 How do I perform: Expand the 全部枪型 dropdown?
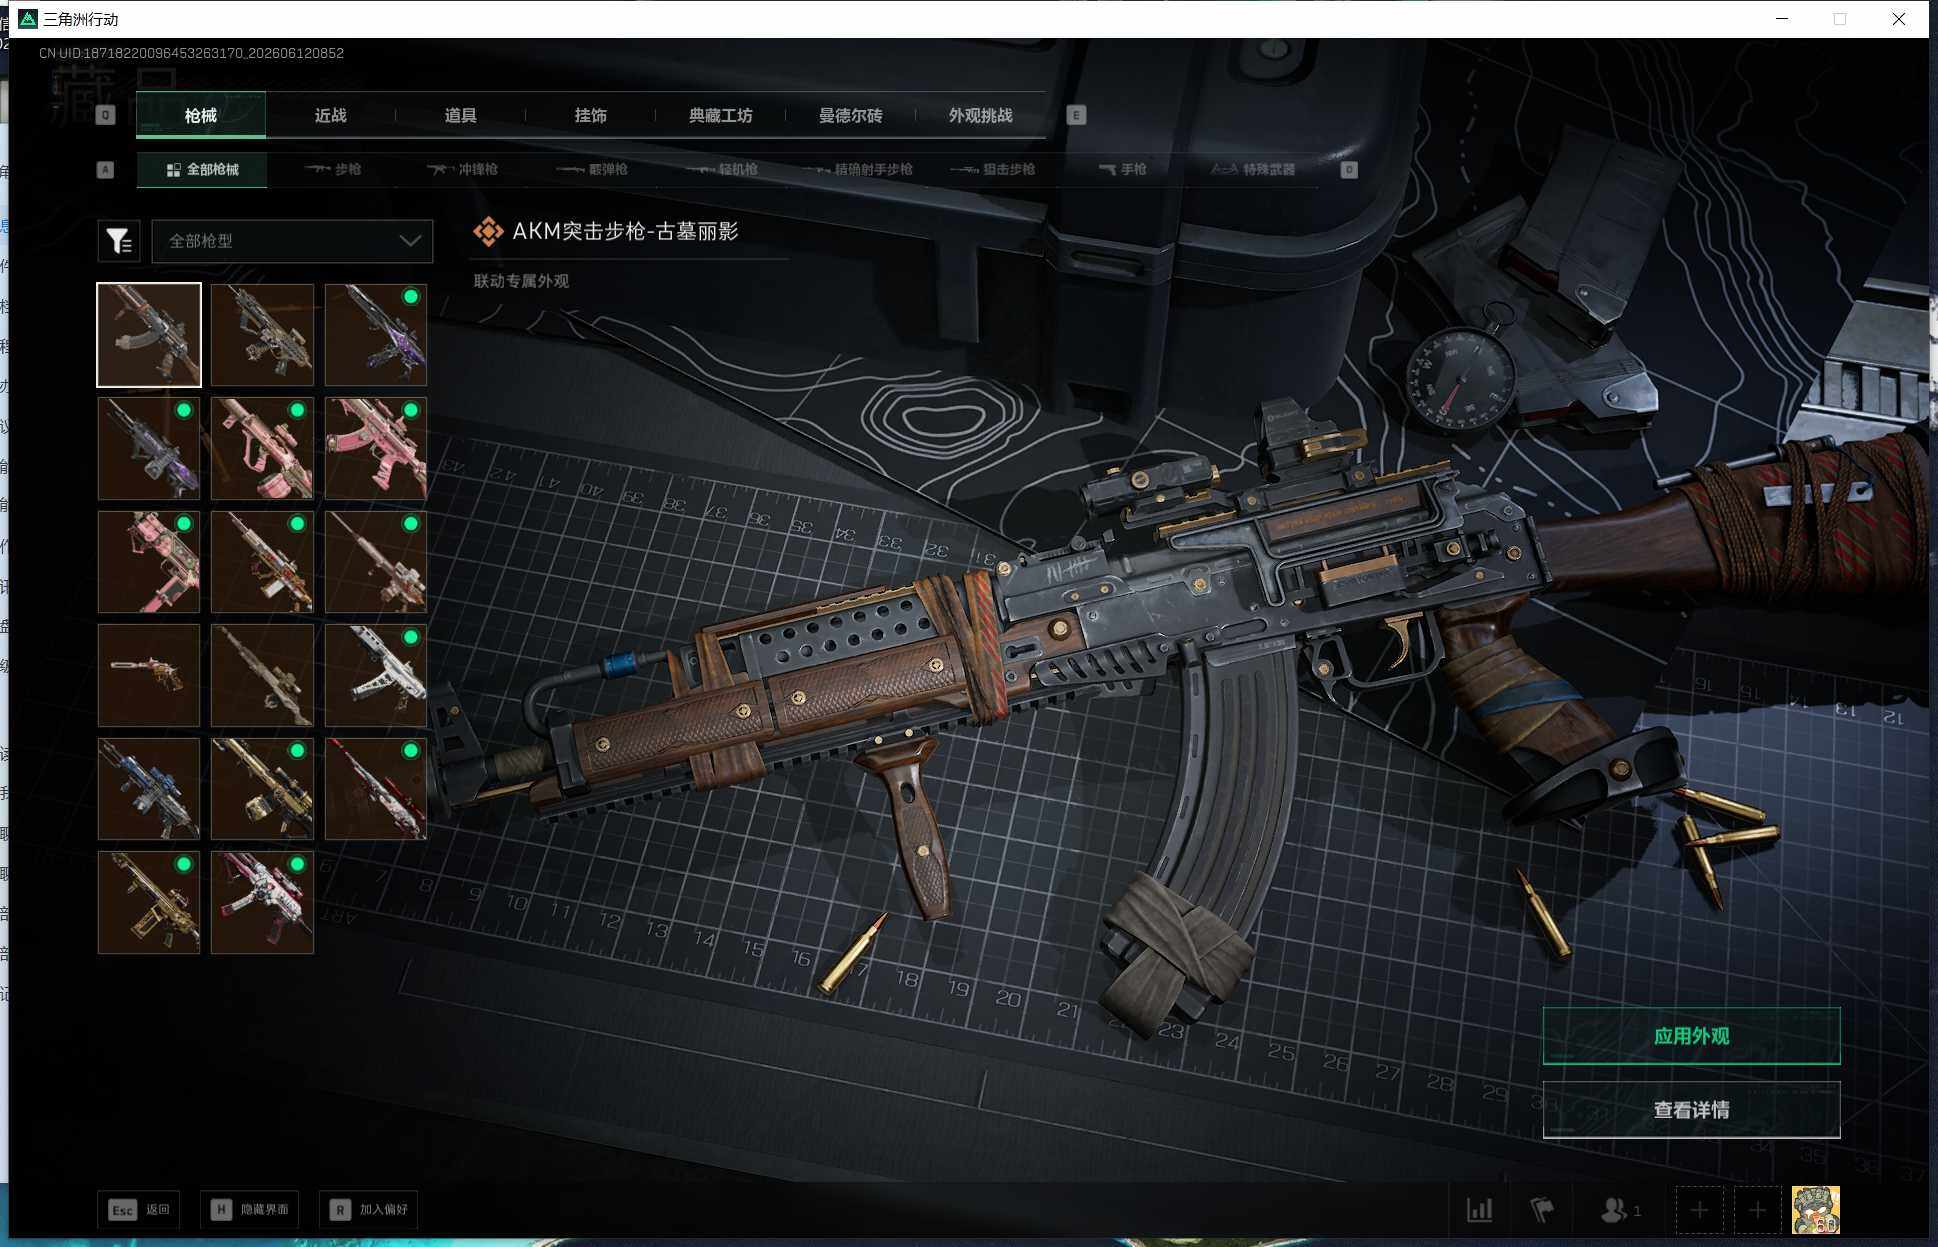click(x=292, y=241)
